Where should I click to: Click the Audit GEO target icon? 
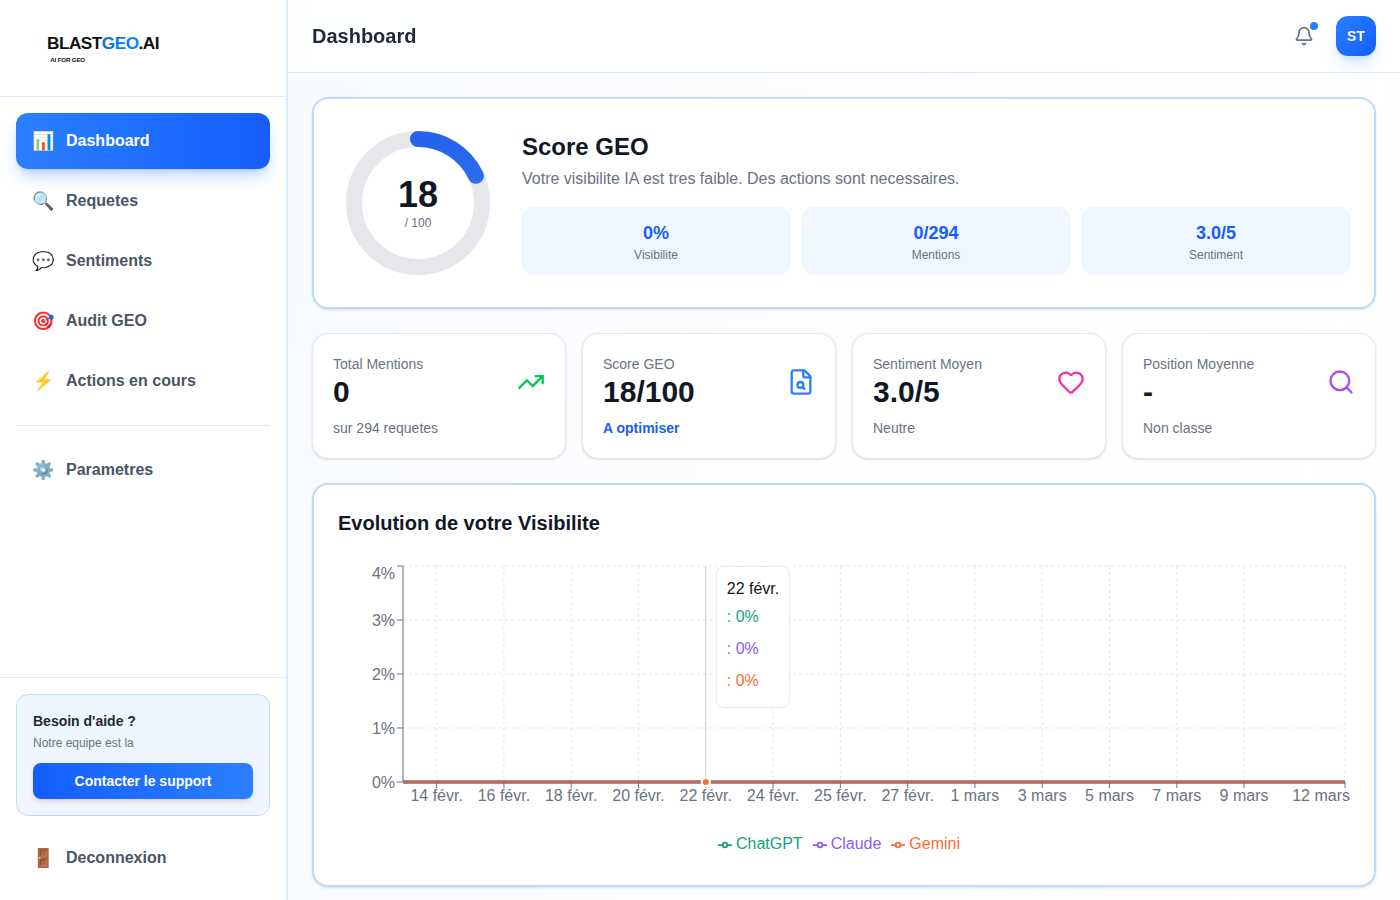[x=43, y=321]
